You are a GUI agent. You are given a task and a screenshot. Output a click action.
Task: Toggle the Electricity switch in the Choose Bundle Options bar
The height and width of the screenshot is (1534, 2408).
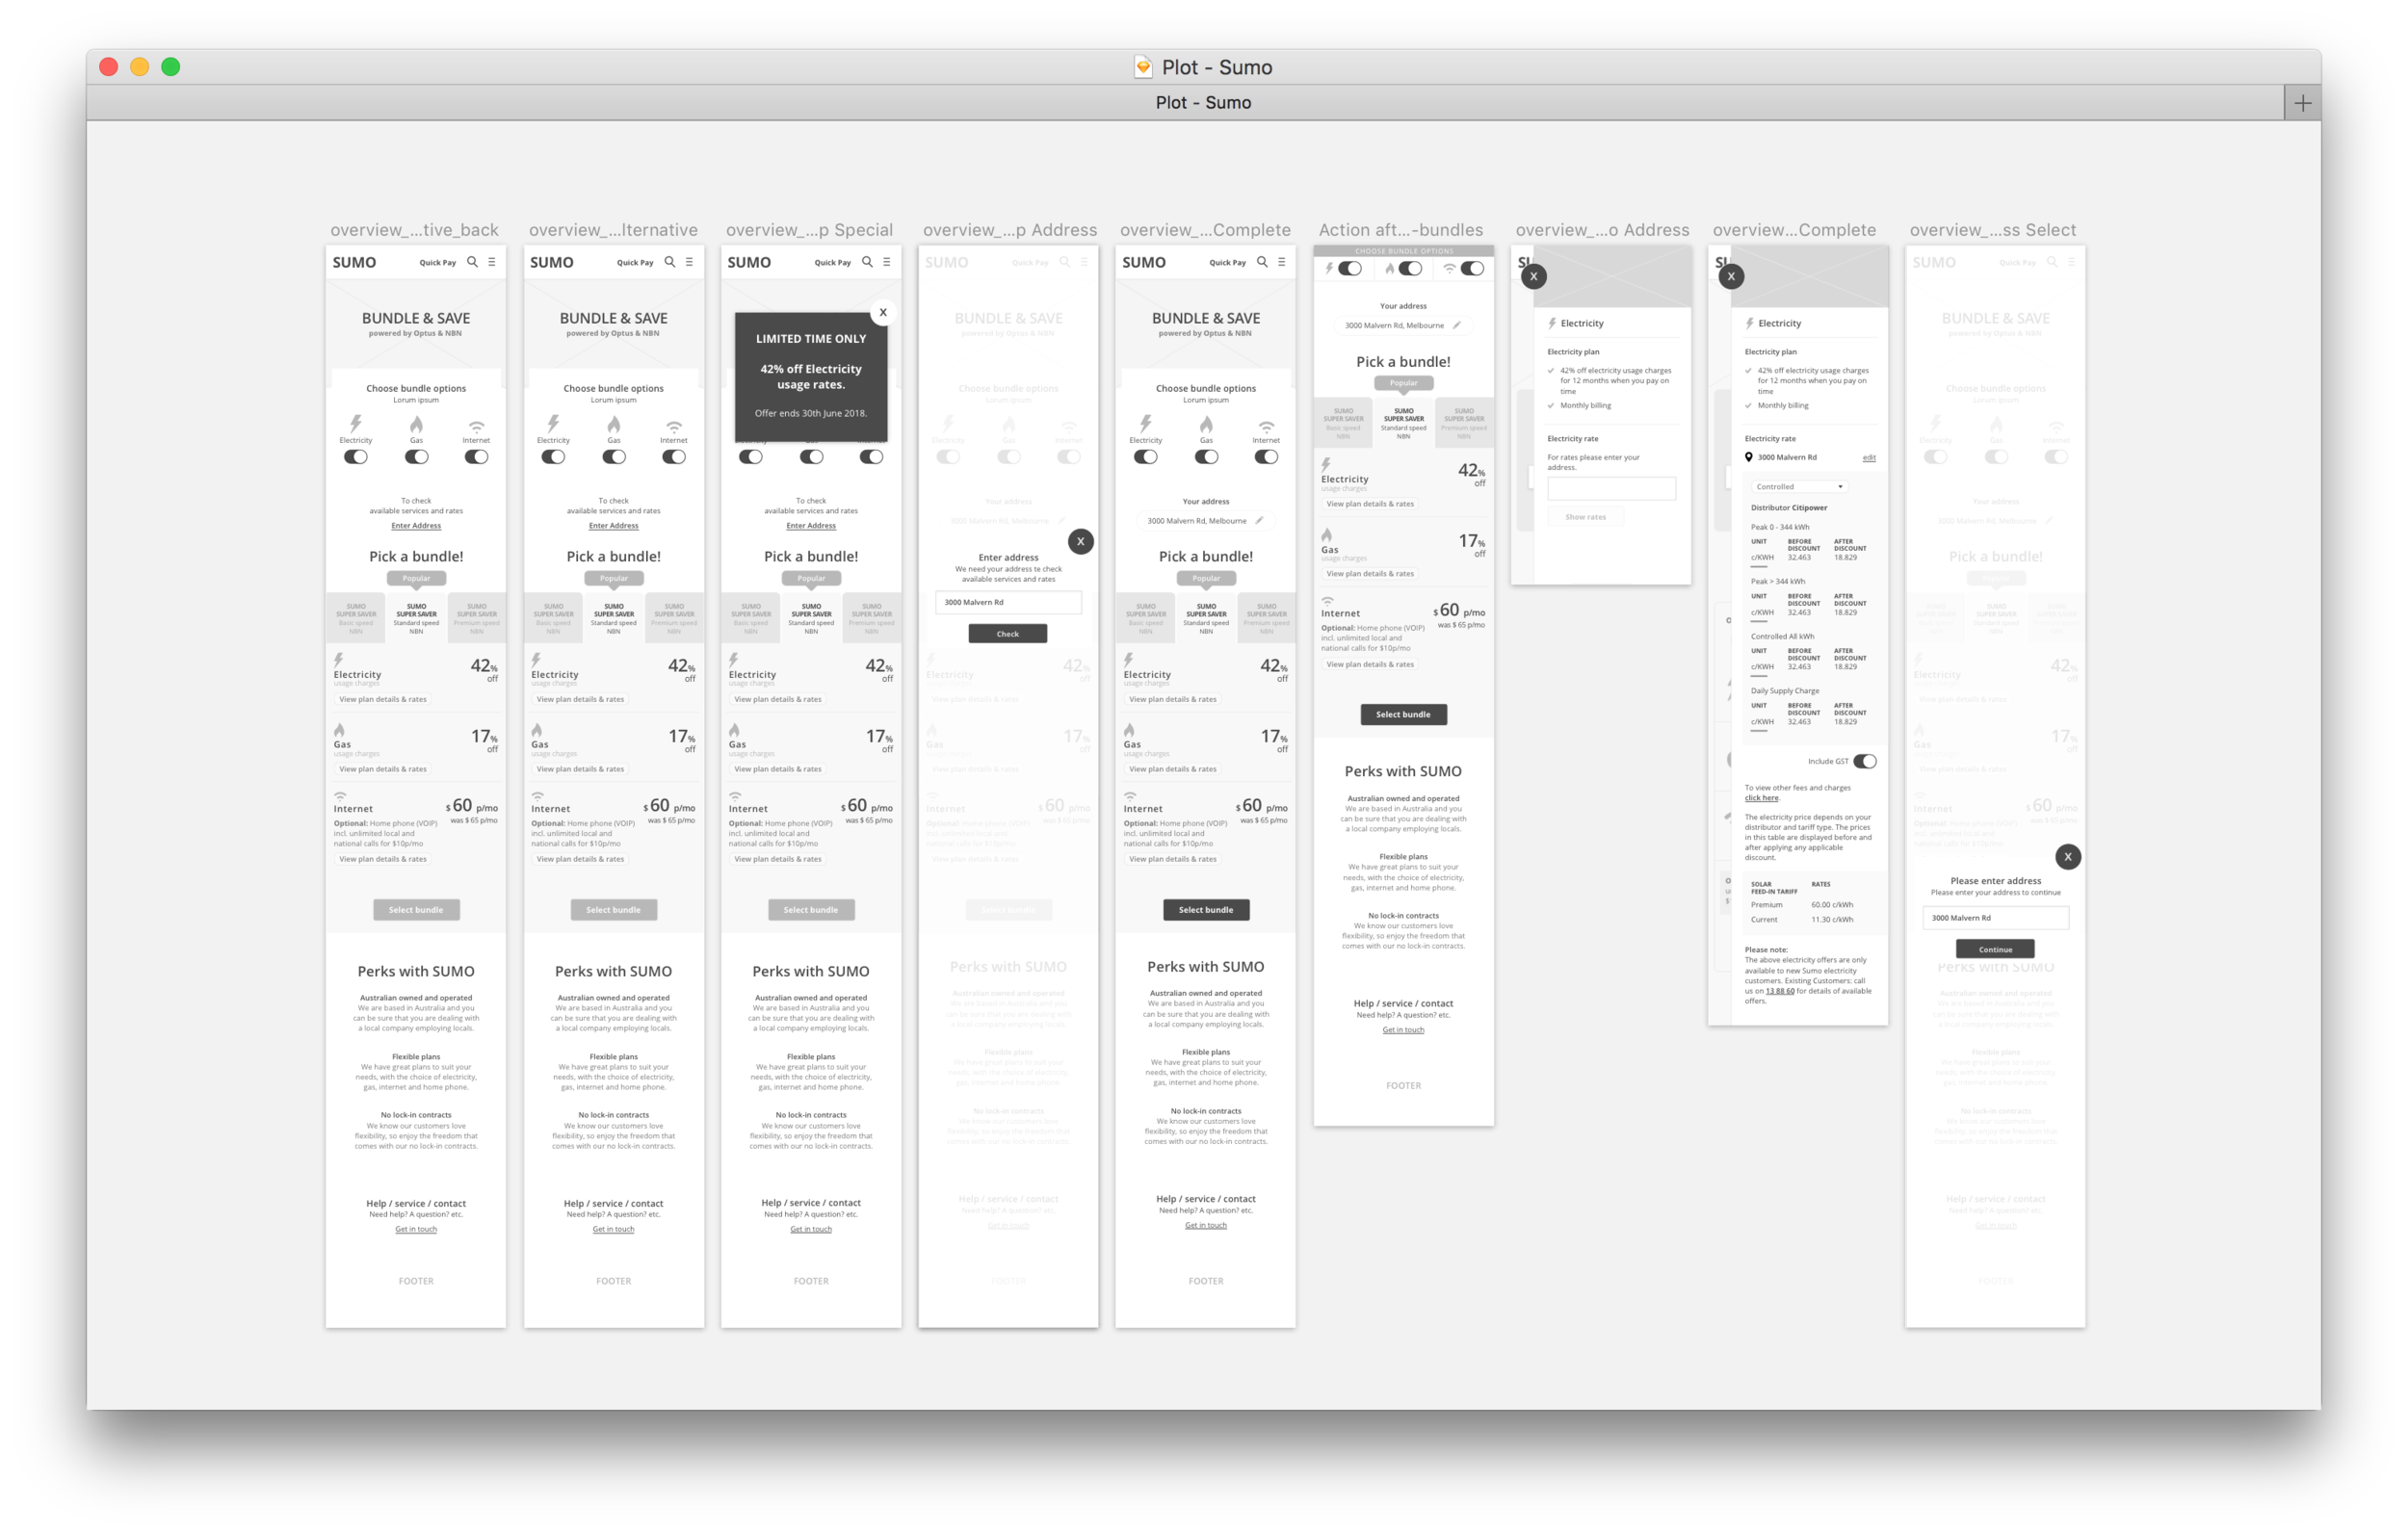(x=1351, y=268)
